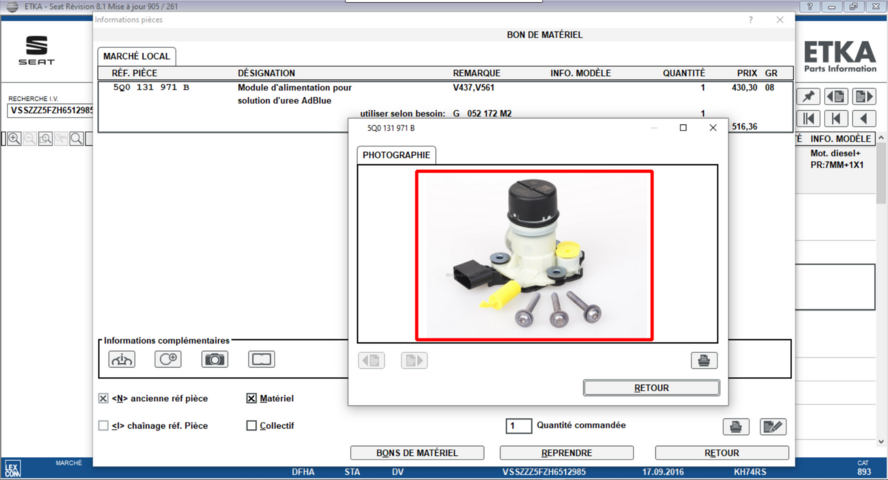Click DÉSIGNATION column header

point(266,73)
